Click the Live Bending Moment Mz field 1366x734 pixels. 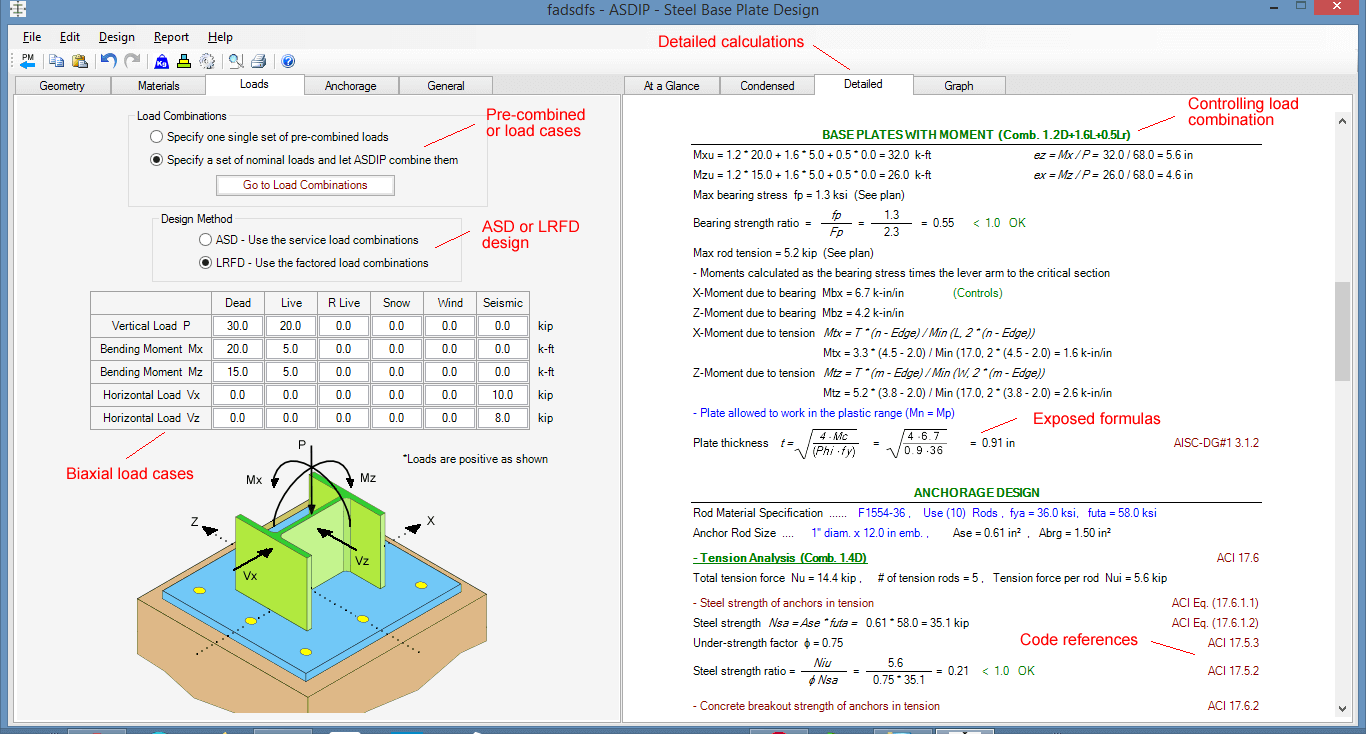(291, 372)
